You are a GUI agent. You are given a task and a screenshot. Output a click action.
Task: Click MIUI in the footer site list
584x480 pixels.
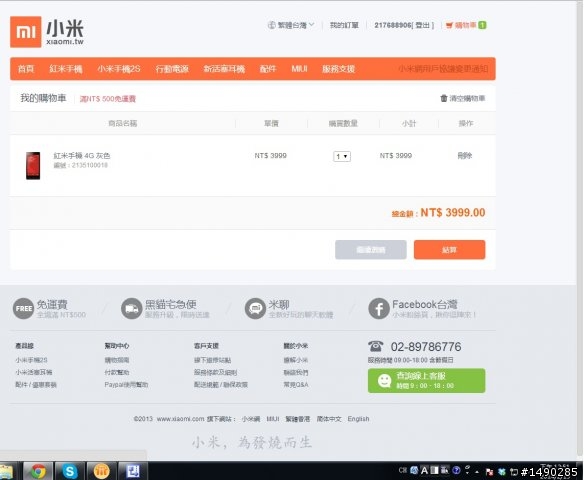click(273, 419)
